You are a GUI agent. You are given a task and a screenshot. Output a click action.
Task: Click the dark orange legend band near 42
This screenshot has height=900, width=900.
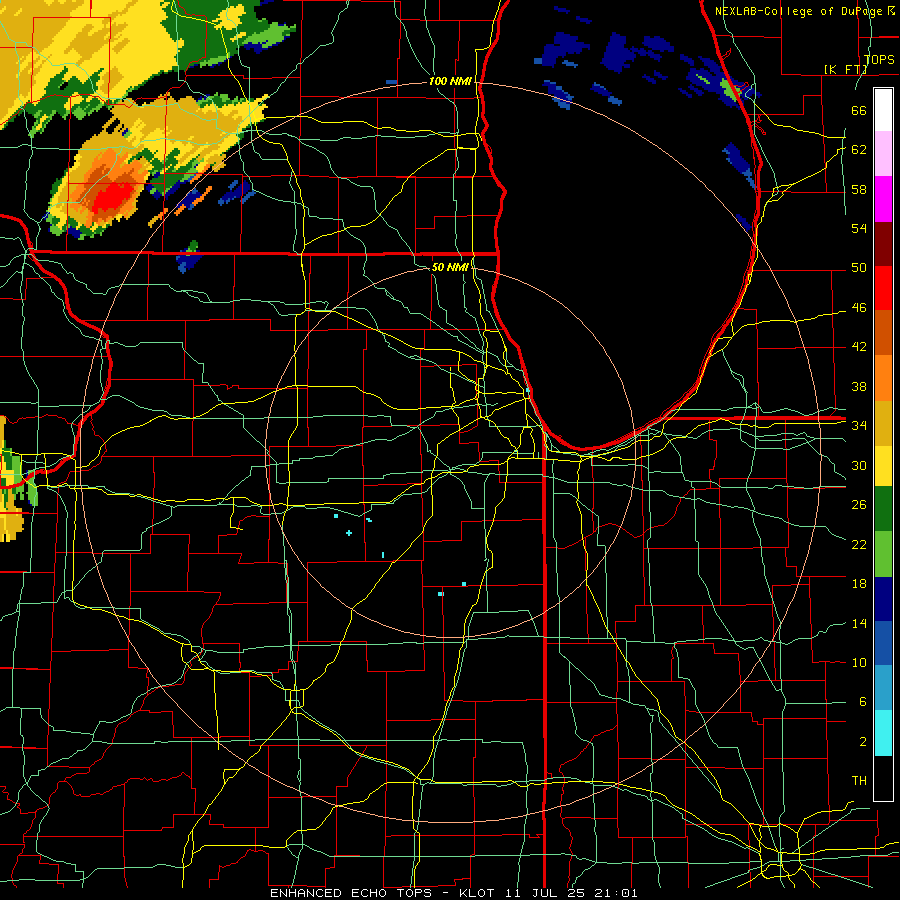[x=883, y=333]
